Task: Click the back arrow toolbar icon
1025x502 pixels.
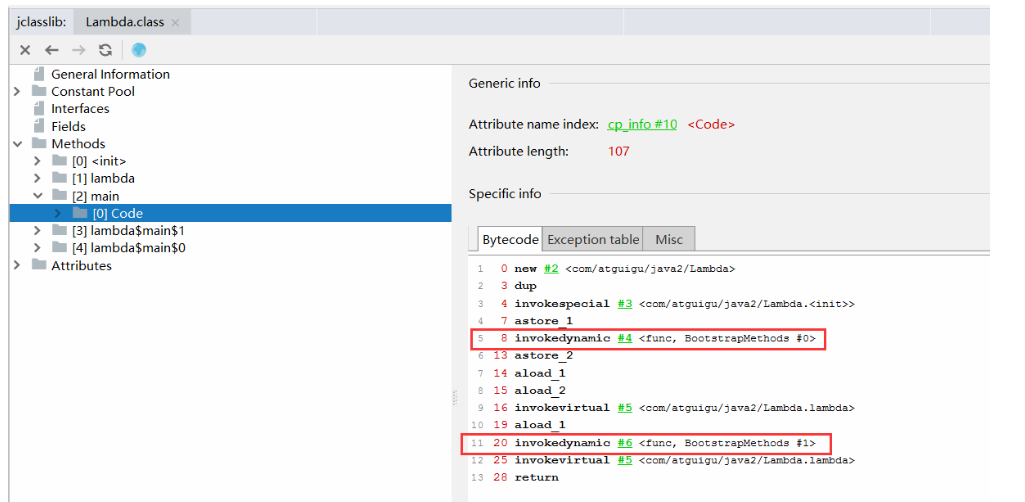Action: (52, 50)
